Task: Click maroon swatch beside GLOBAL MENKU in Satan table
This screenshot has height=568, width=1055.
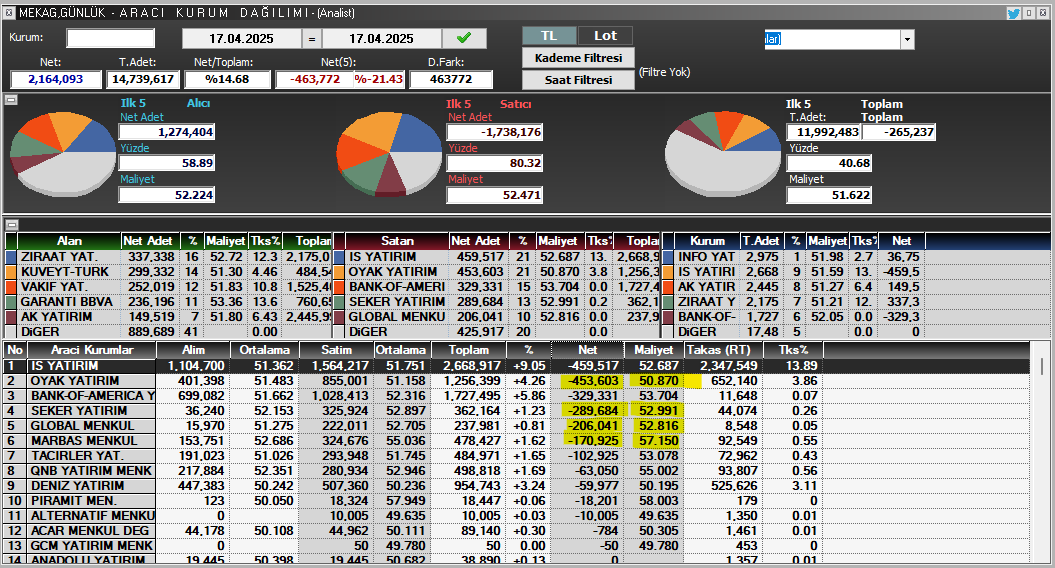Action: (x=339, y=316)
